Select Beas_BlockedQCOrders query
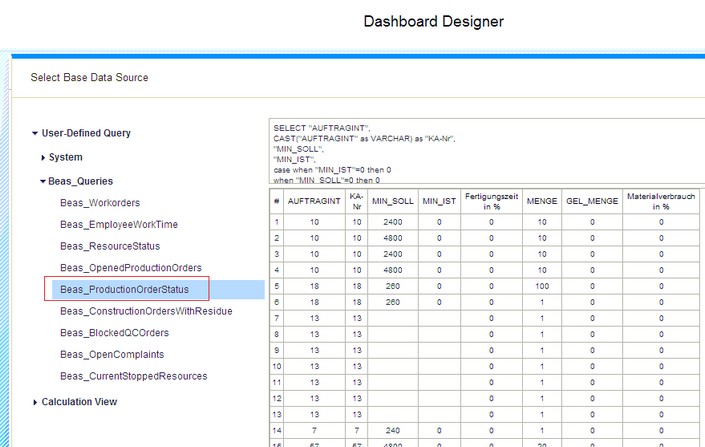This screenshot has width=705, height=447. 114,333
